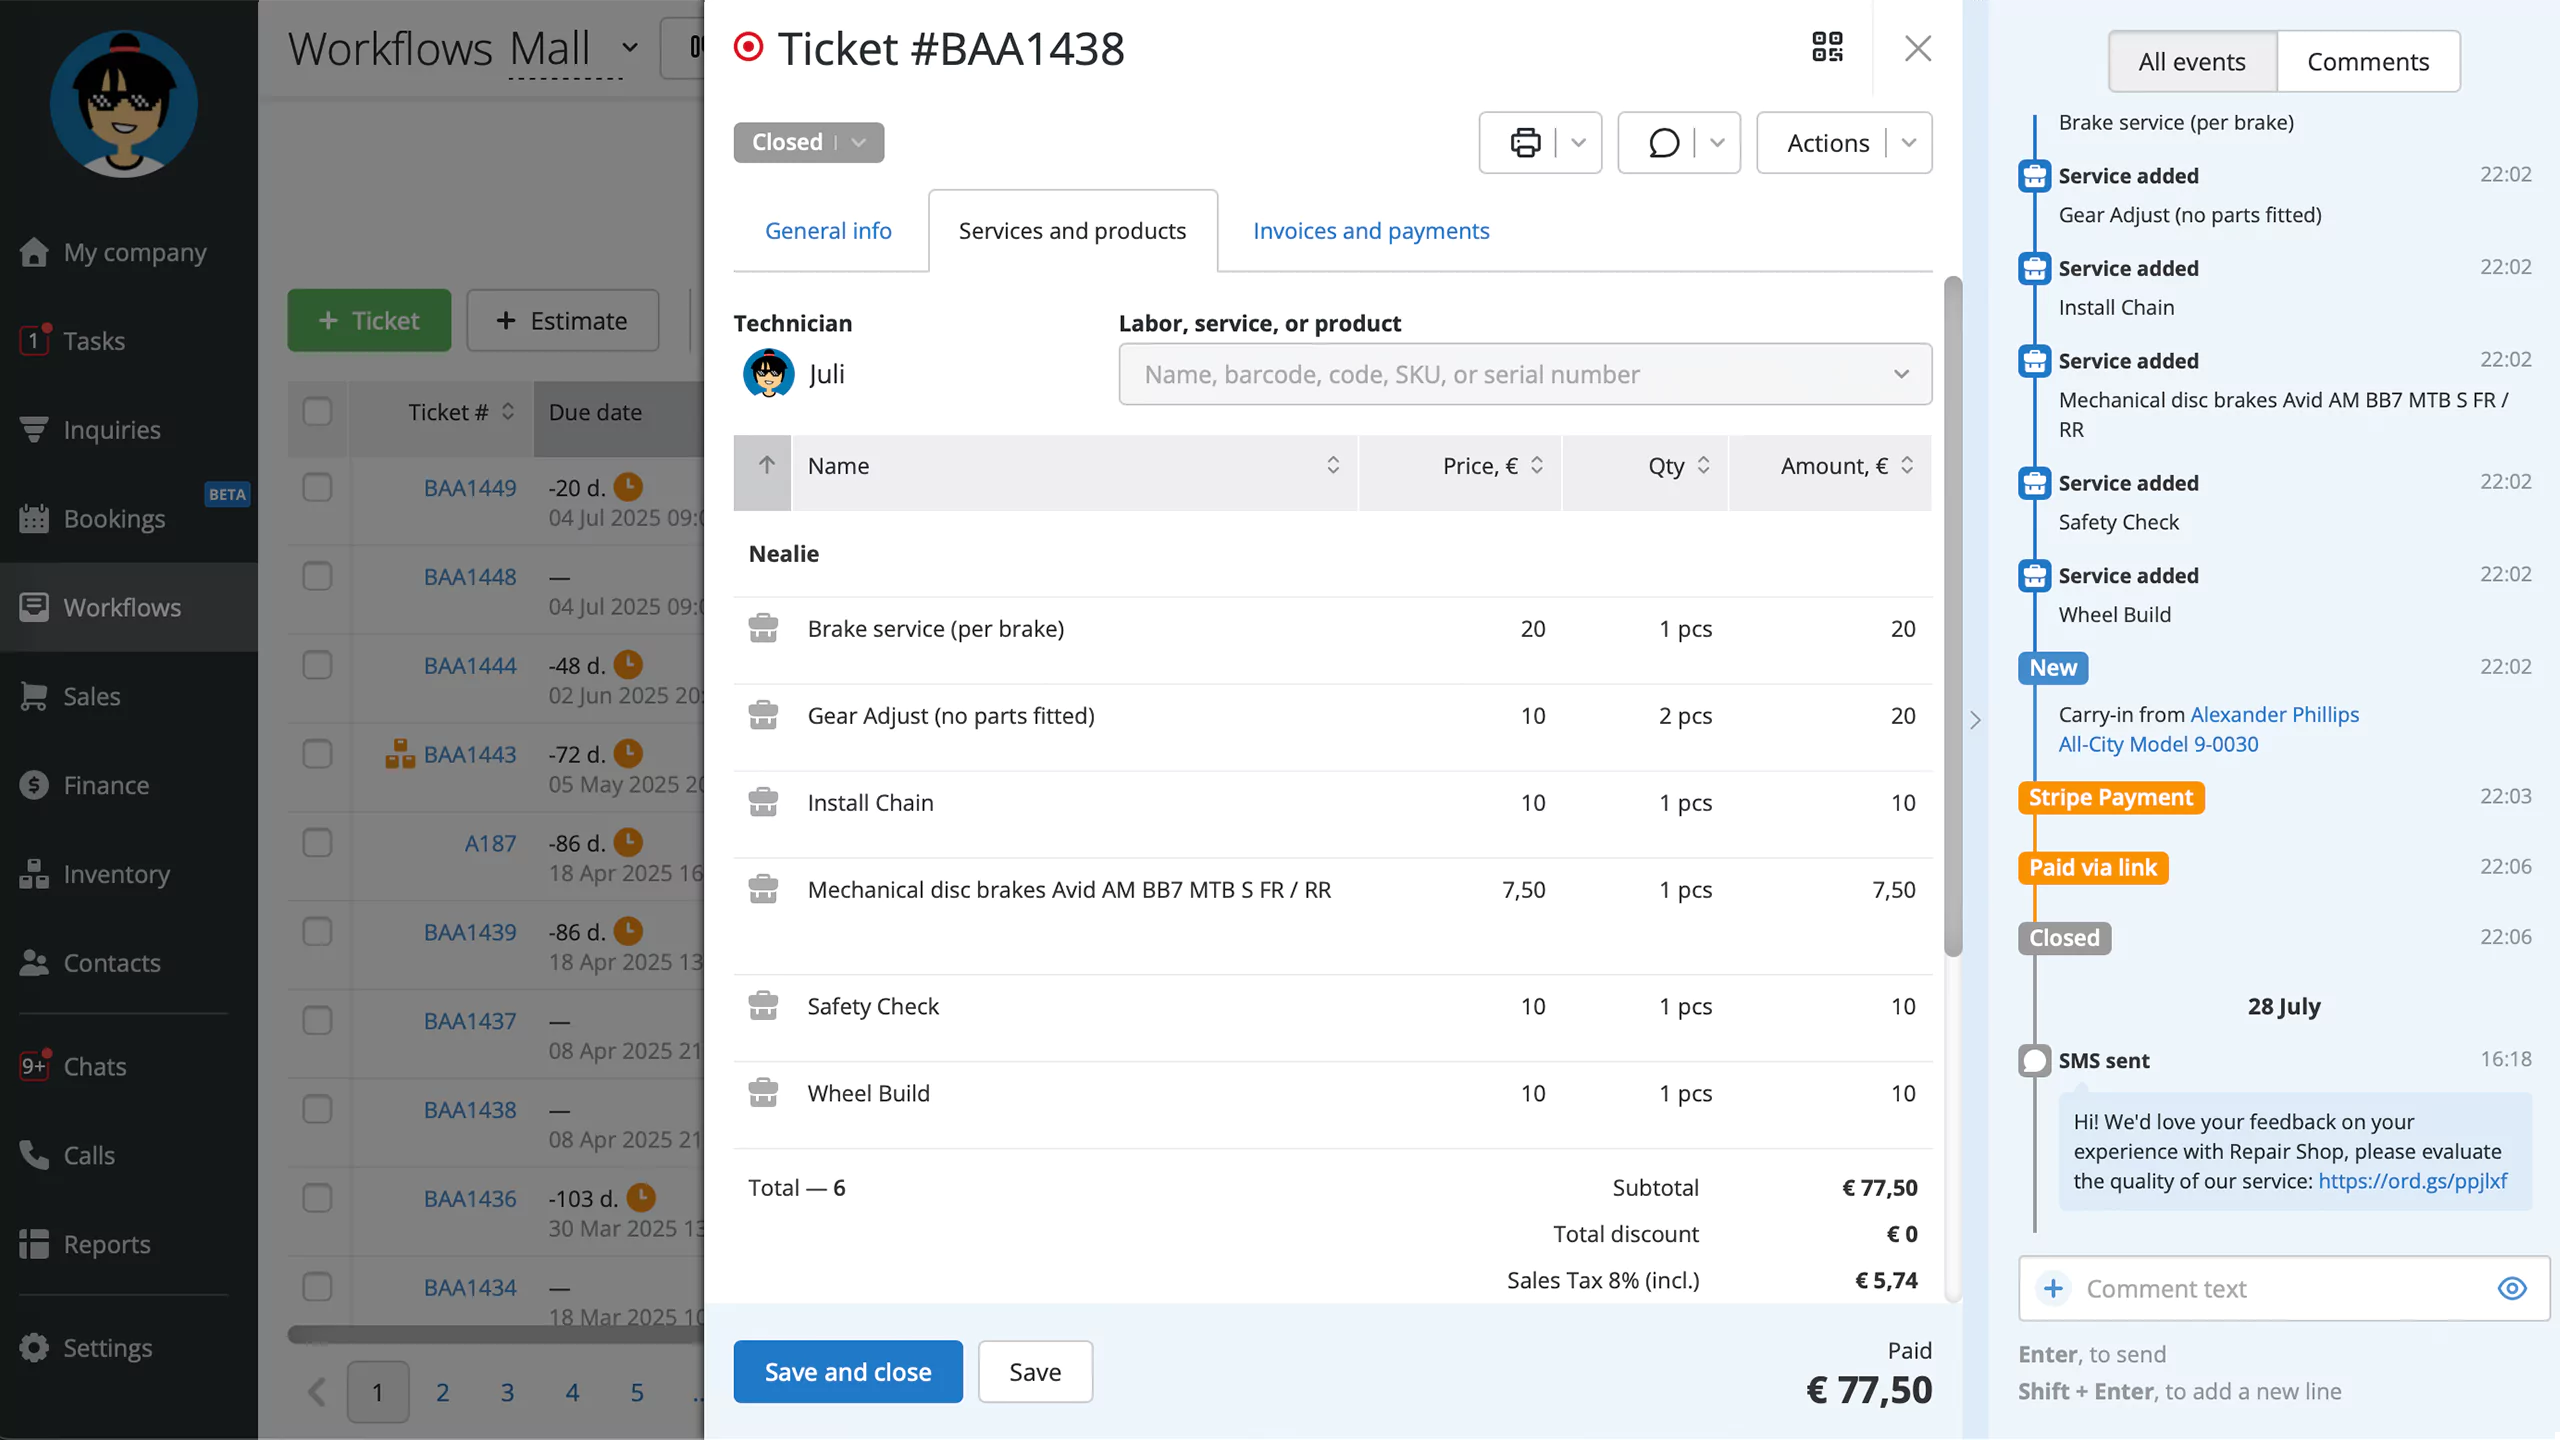
Task: Click the ticket panel vertical scrollbar
Action: point(1952,615)
